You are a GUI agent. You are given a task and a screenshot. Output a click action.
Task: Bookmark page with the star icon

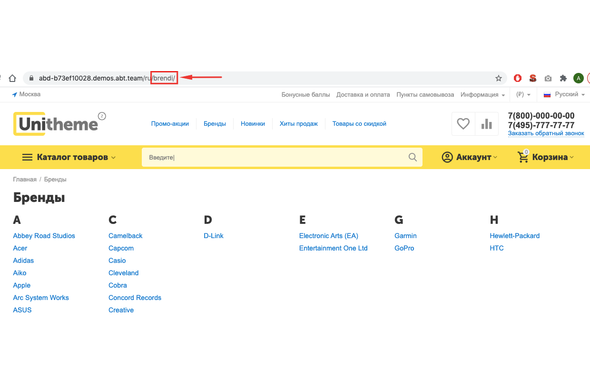(498, 78)
